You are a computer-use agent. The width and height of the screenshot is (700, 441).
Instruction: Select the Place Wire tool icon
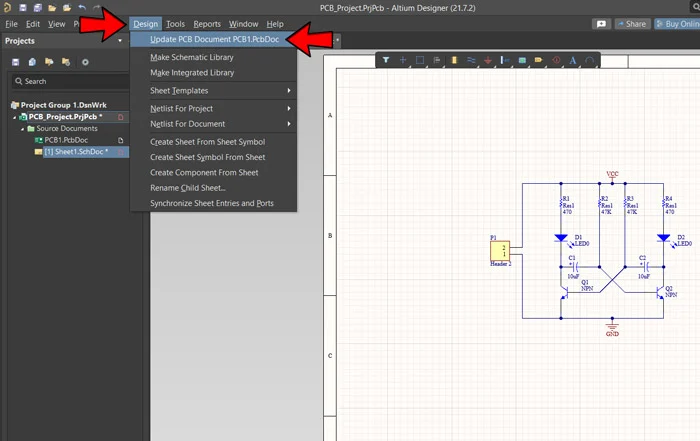point(471,60)
